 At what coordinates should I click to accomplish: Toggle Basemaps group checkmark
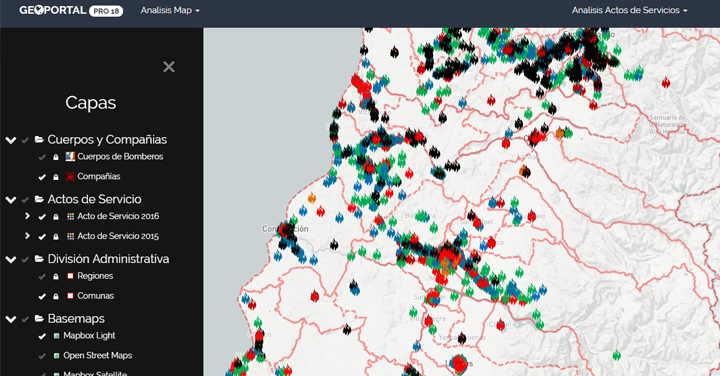(x=25, y=319)
